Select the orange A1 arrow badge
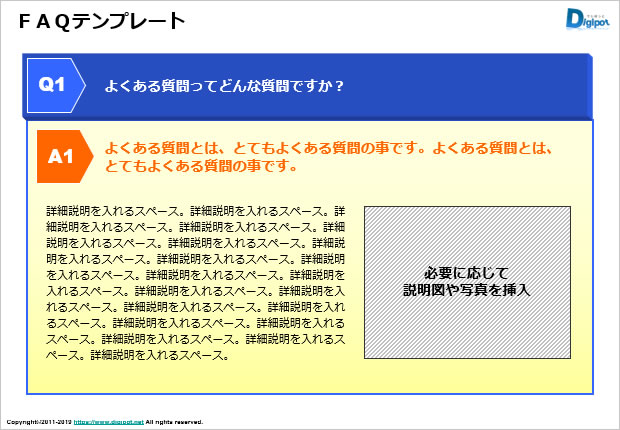This screenshot has height=430, width=620. pyautogui.click(x=62, y=155)
